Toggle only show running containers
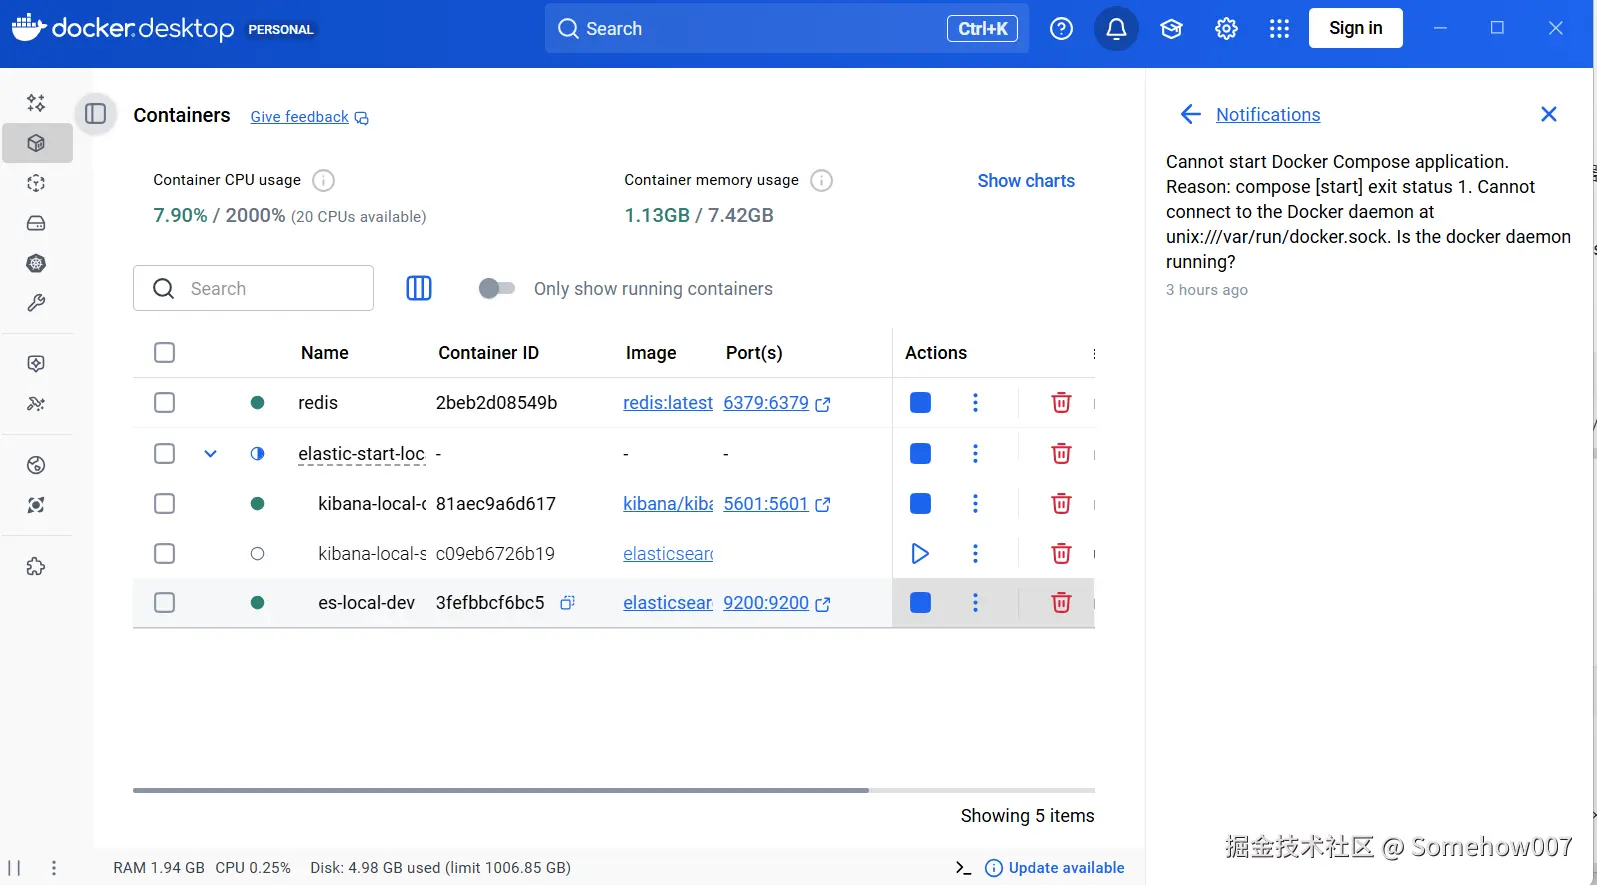The image size is (1597, 885). [x=496, y=288]
